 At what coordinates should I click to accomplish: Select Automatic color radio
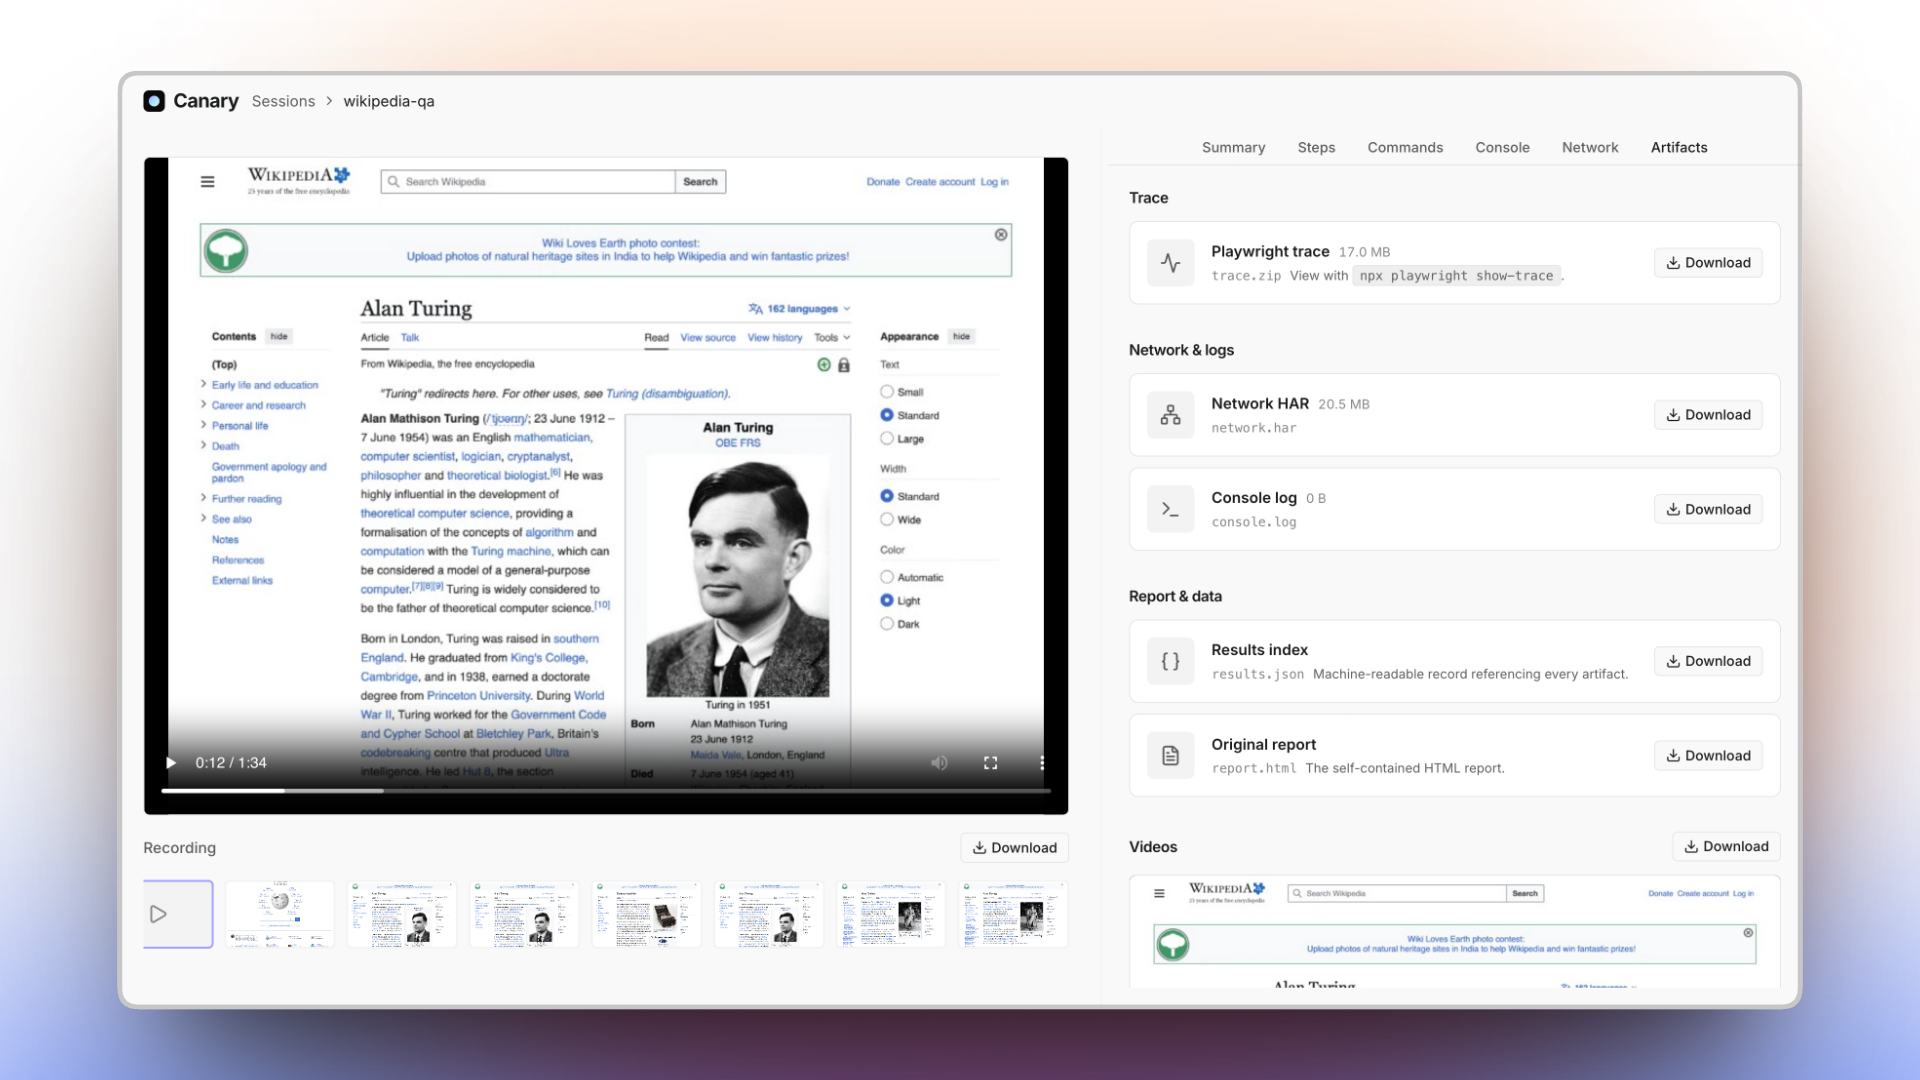click(x=887, y=577)
